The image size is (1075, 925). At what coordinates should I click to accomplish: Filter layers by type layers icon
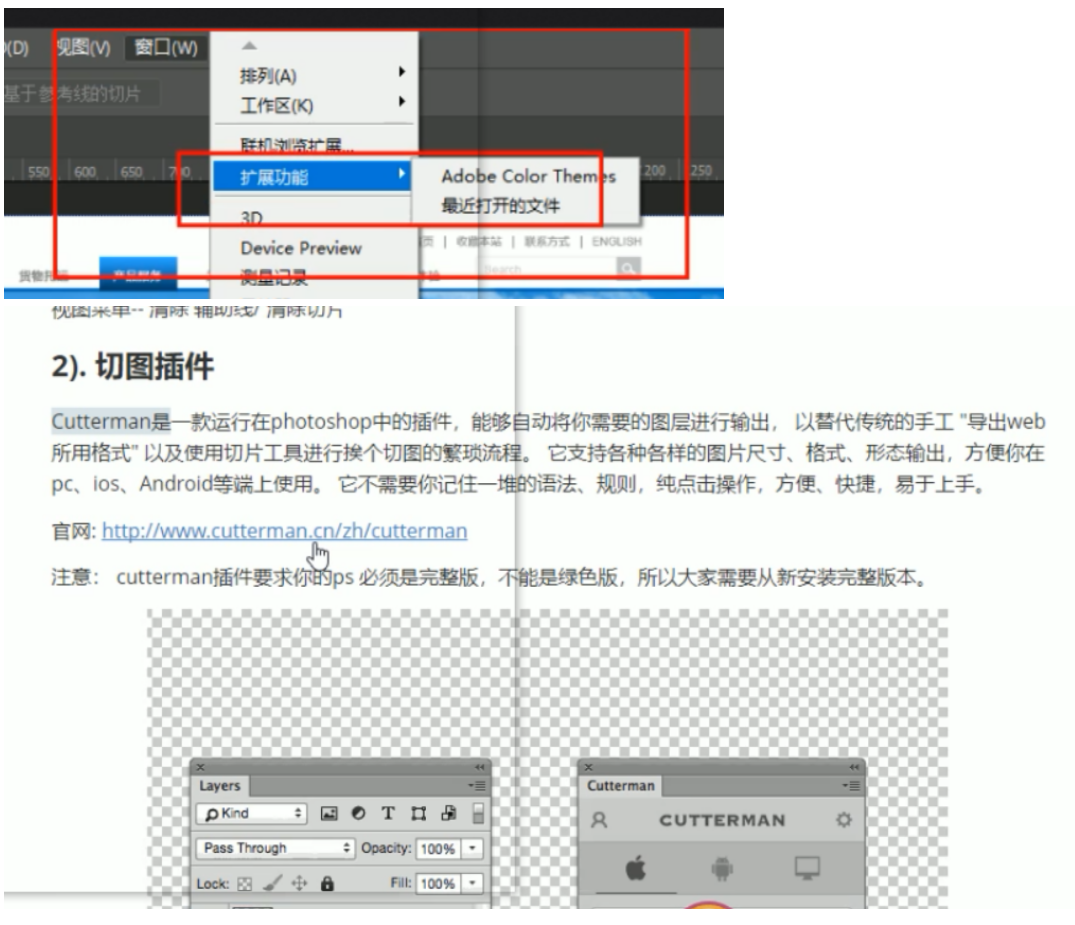(x=388, y=813)
